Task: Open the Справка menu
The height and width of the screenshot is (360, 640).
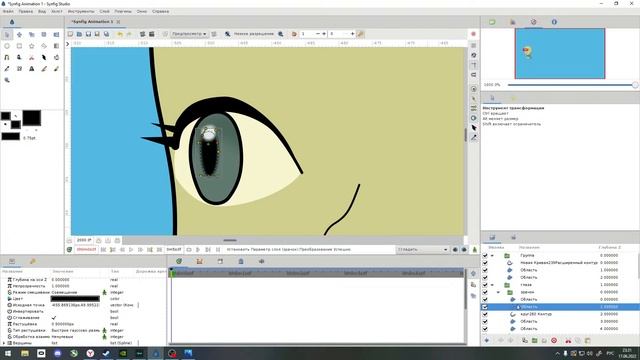Action: coord(160,11)
